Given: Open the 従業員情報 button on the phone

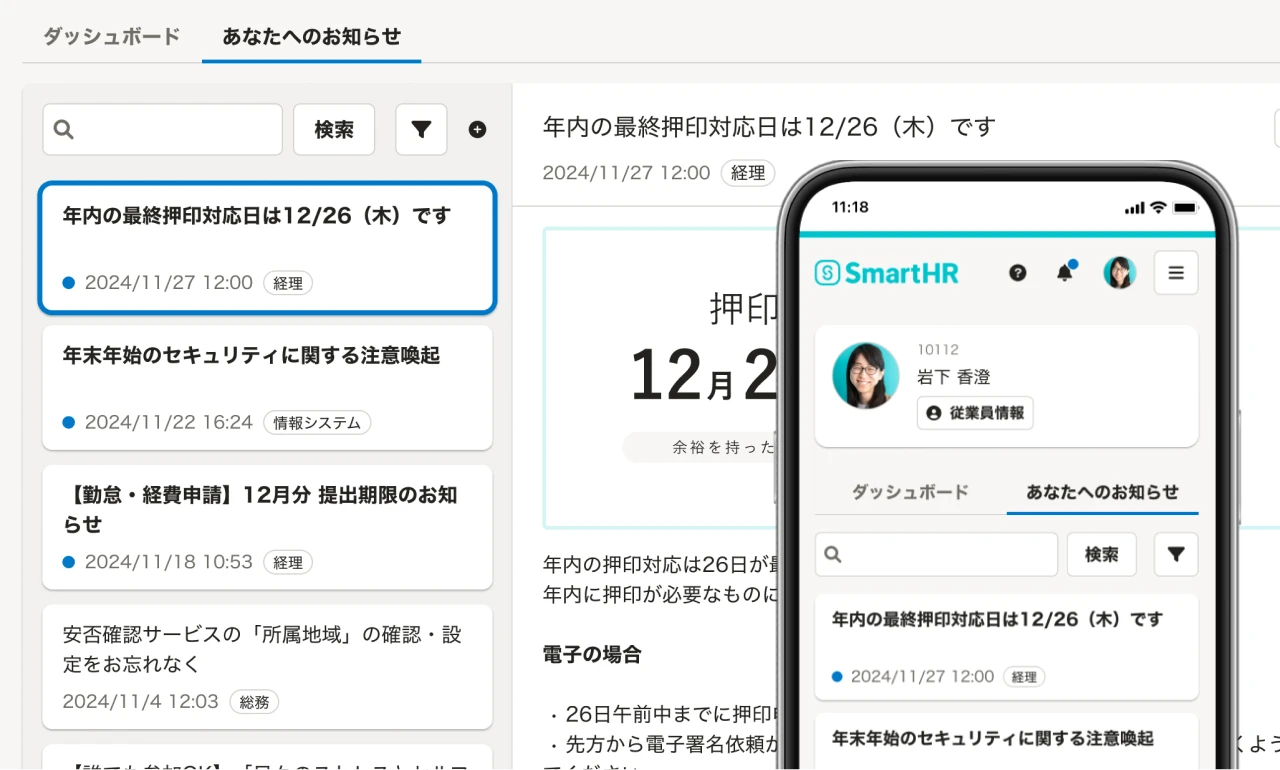Looking at the screenshot, I should coord(975,413).
